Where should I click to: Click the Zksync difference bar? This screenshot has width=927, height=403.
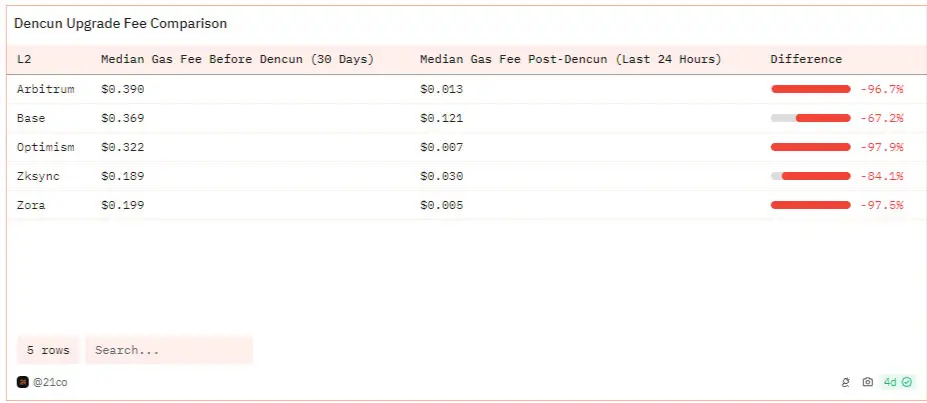click(811, 176)
